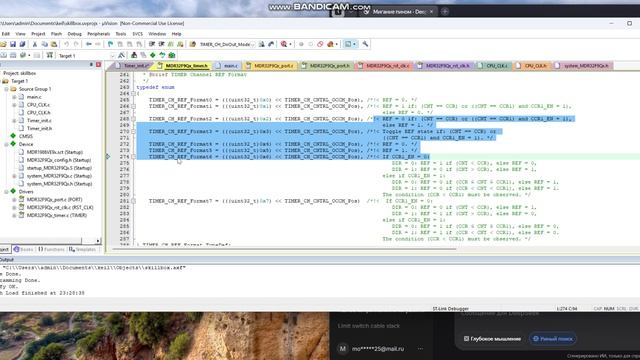Expand the MDR32F9Qx_timer.c (TIMER) node
This screenshot has width=640, height=360.
pyautogui.click(x=14, y=216)
